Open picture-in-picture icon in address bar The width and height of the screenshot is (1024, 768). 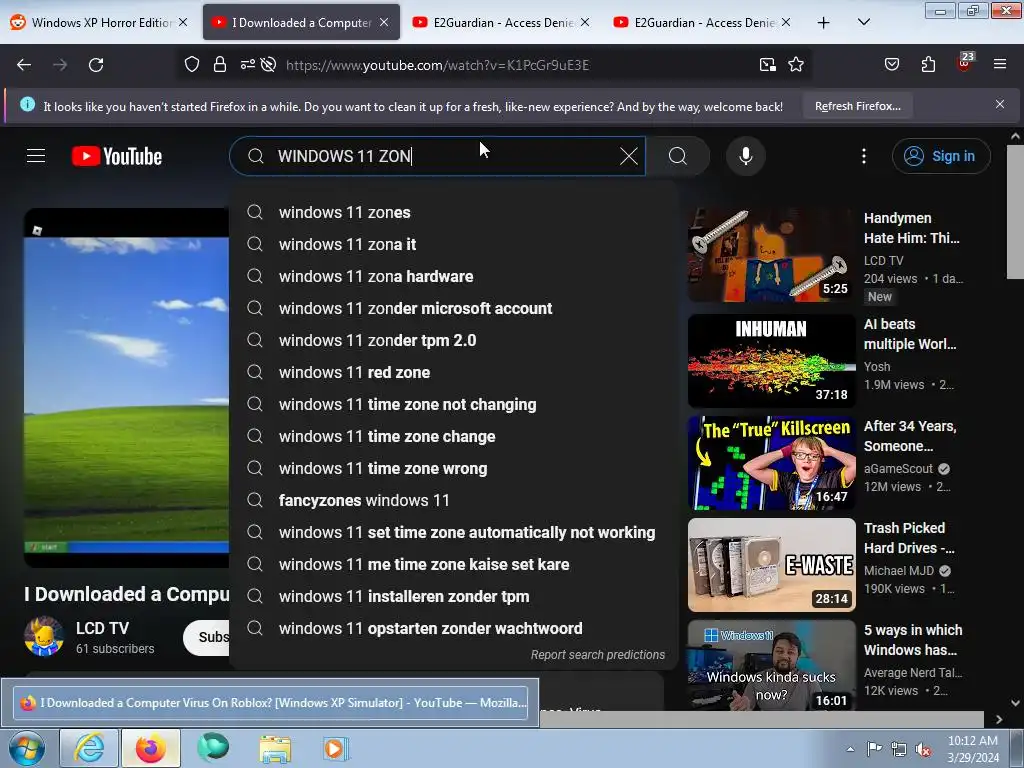click(767, 65)
